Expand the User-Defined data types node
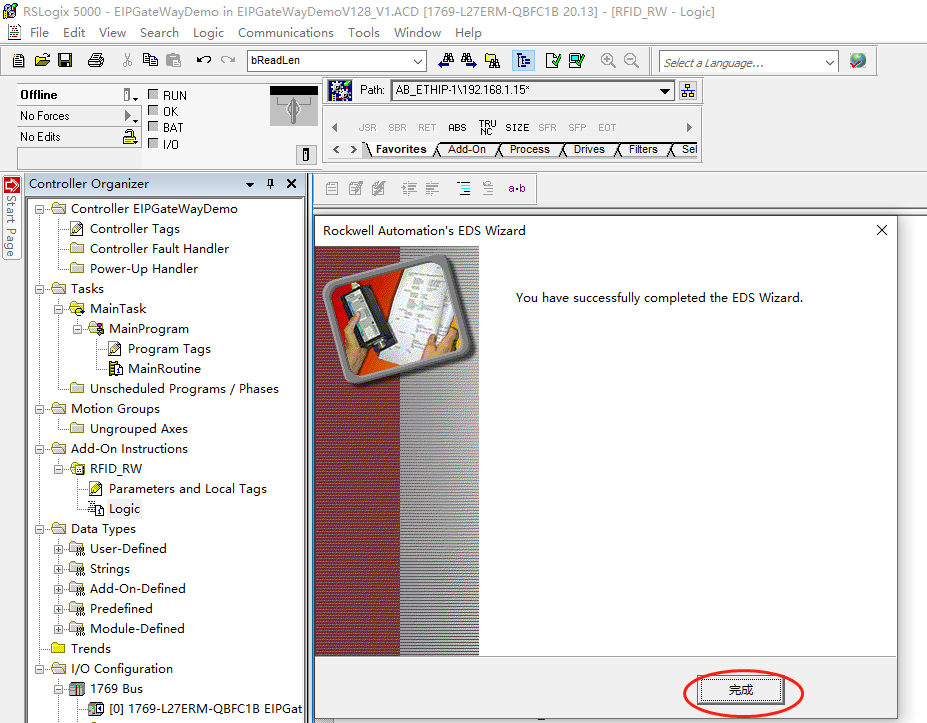 59,549
